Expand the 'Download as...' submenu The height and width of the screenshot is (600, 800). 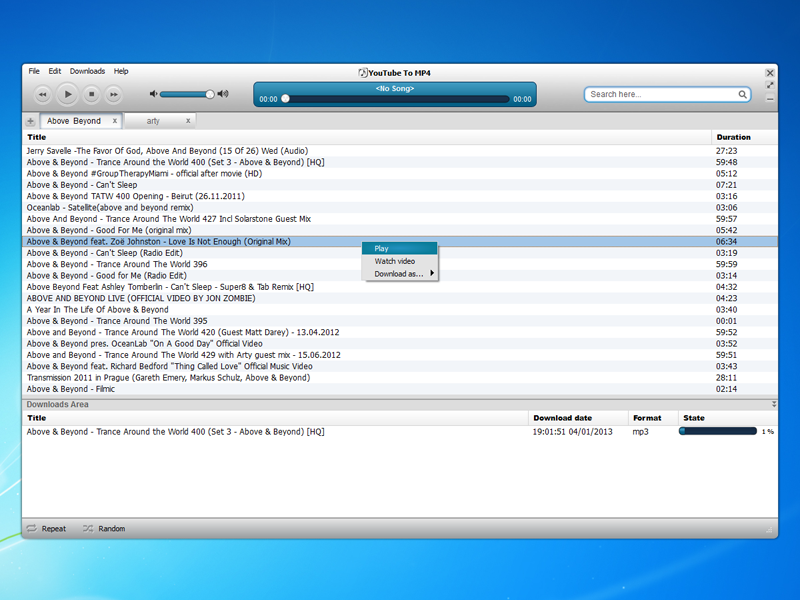coord(399,274)
